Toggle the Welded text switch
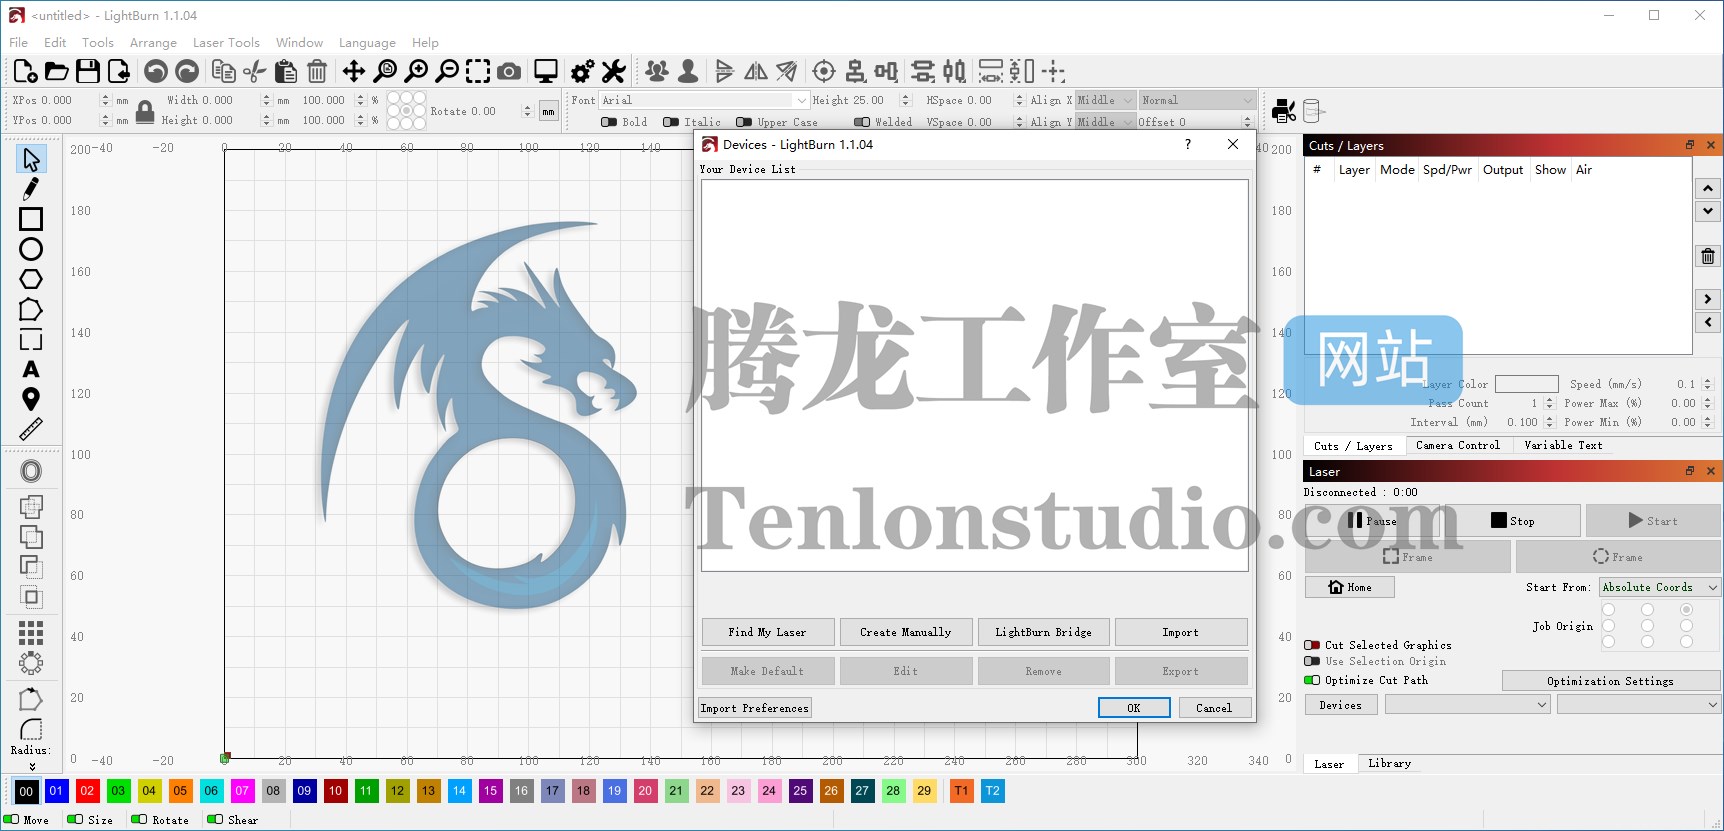 click(862, 122)
